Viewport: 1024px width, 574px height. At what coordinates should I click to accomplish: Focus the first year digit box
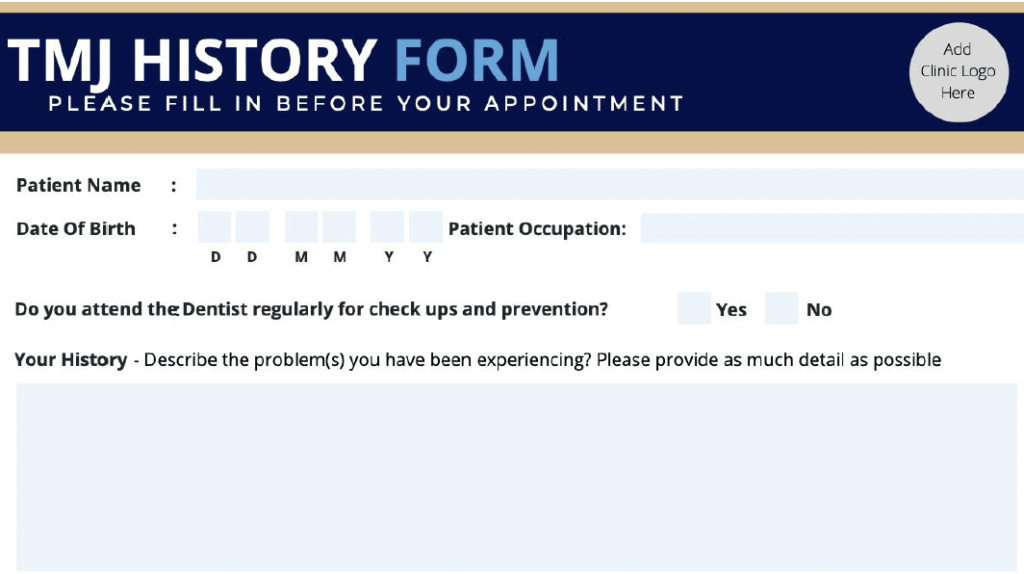click(387, 227)
